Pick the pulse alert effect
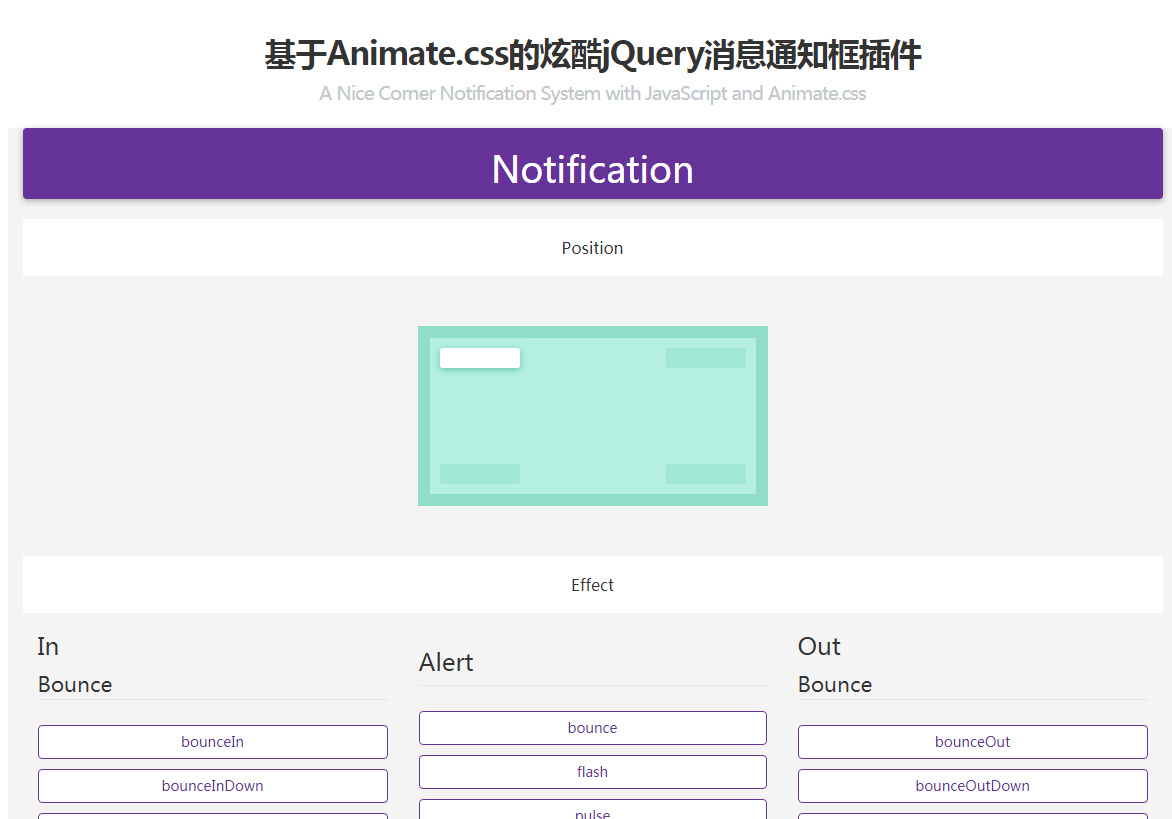1172x819 pixels. [x=593, y=810]
